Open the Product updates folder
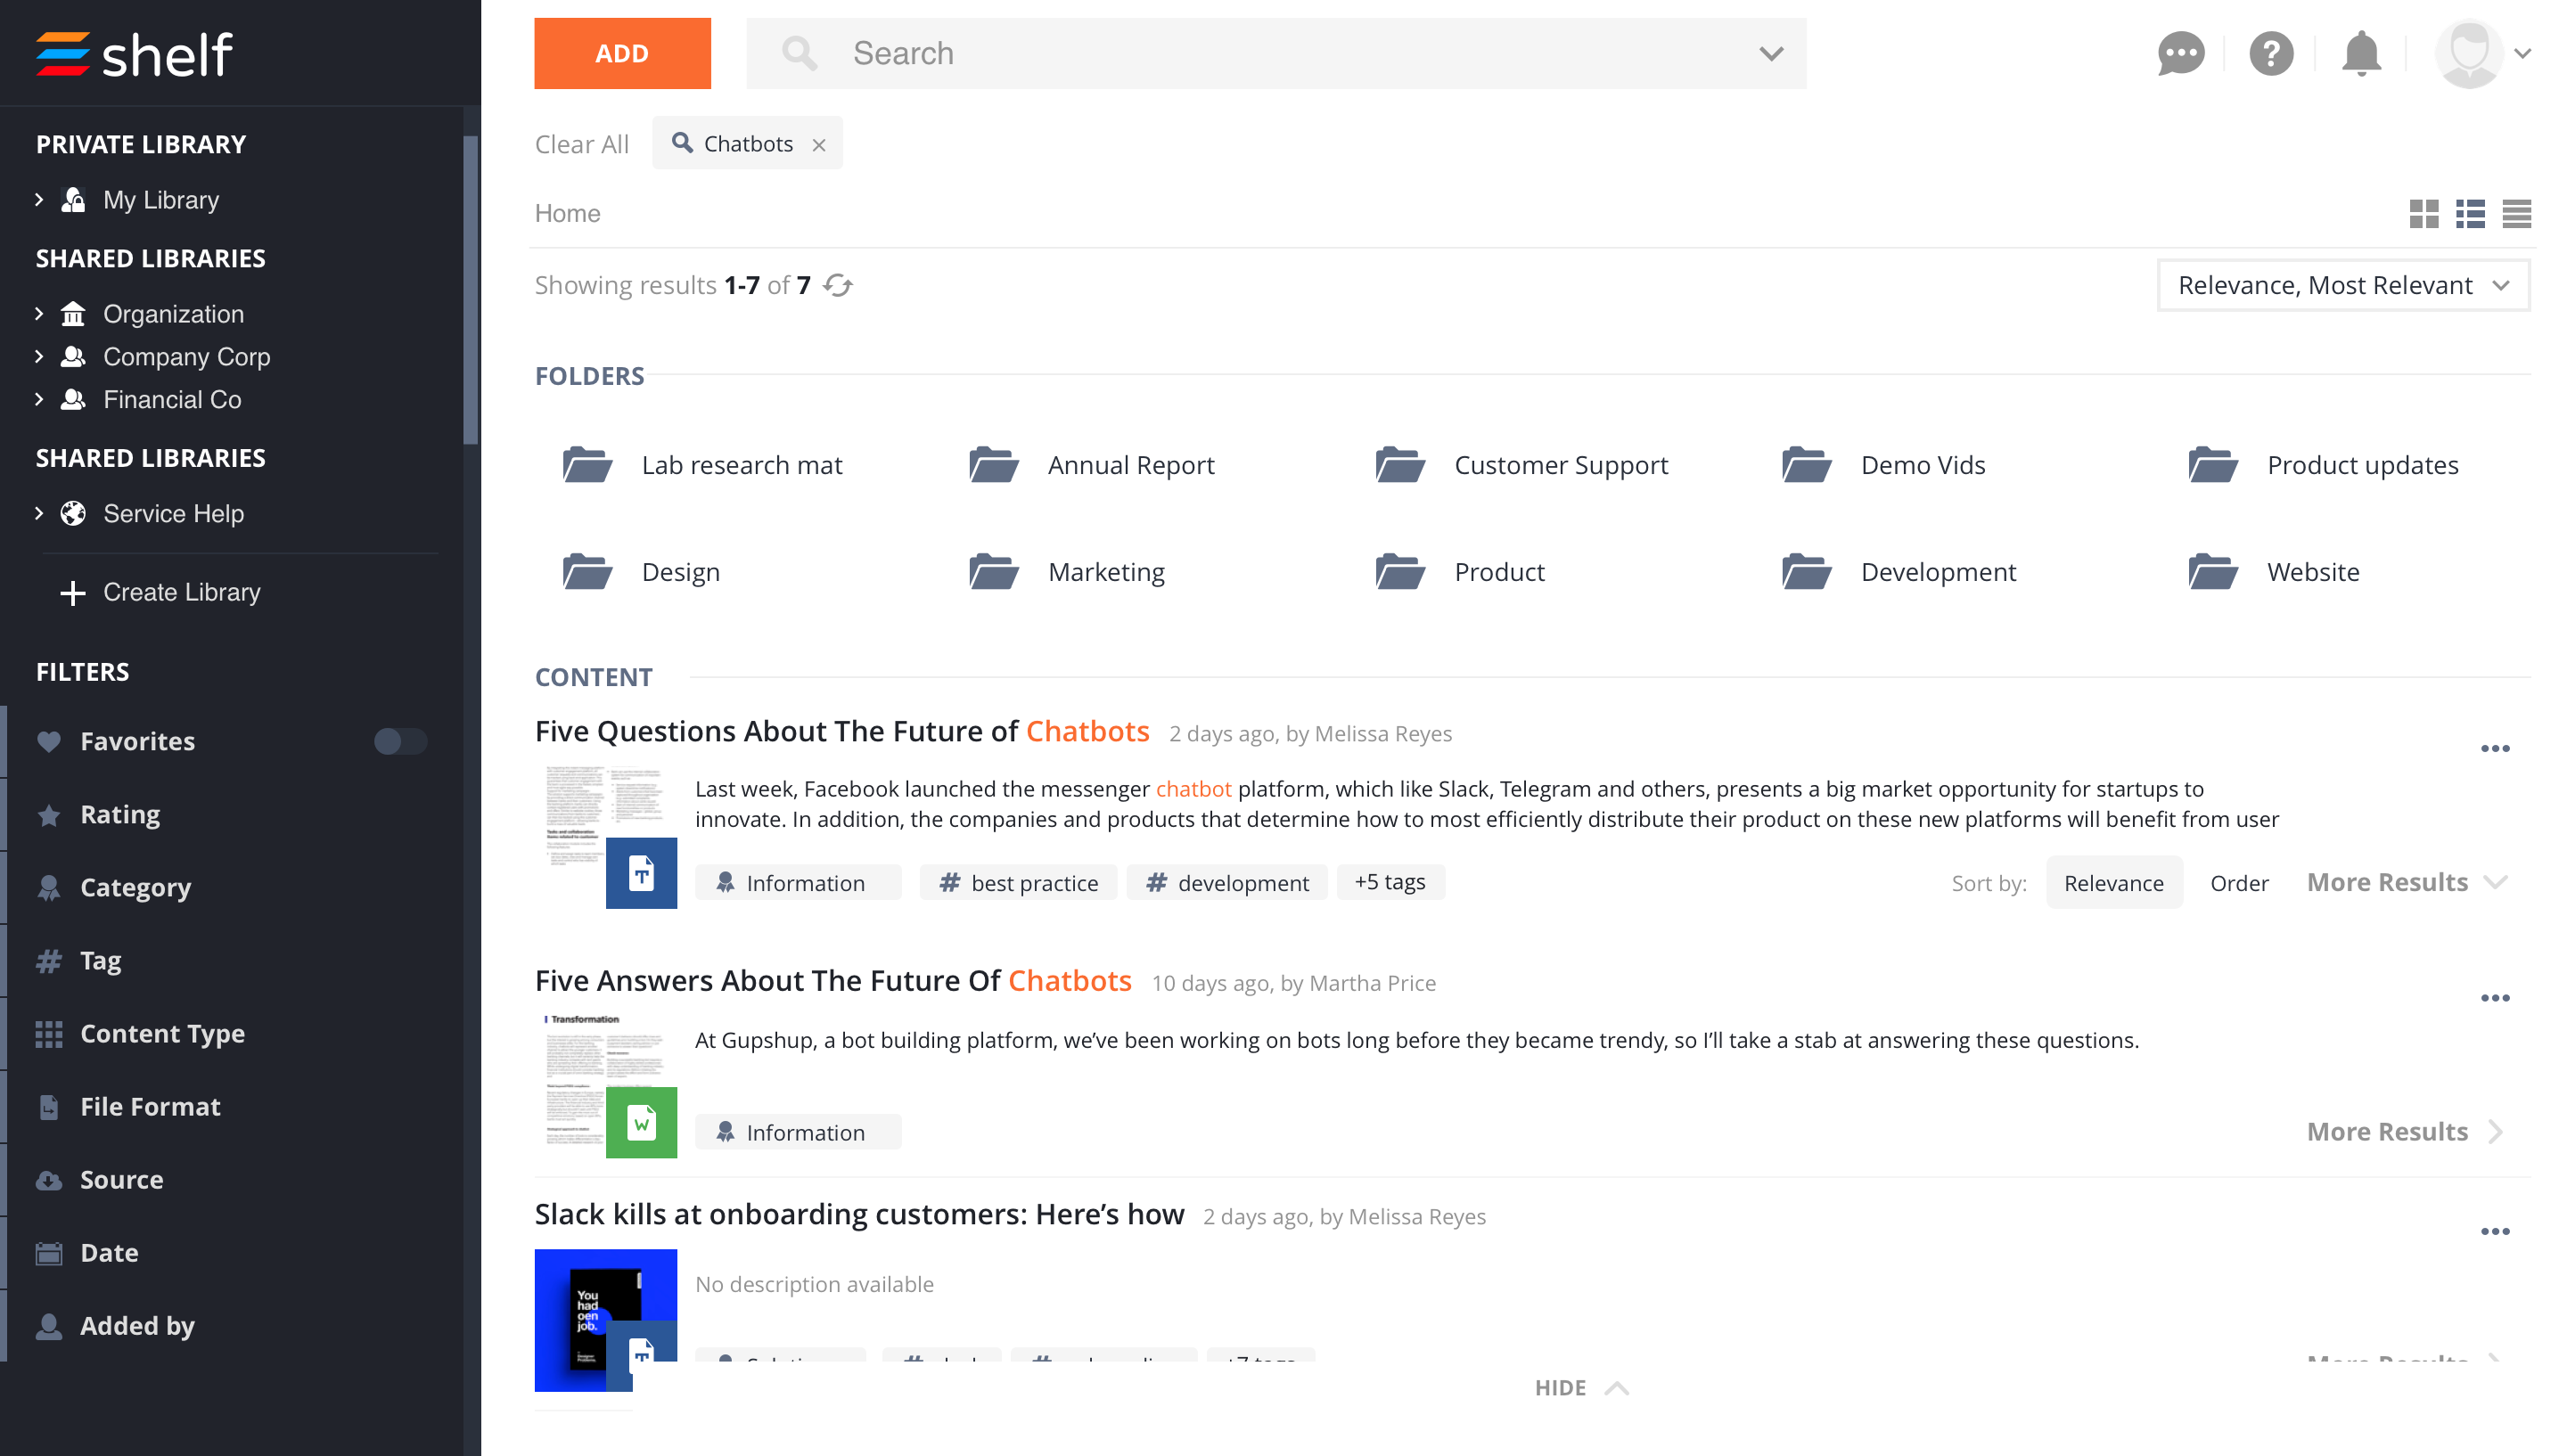The image size is (2567, 1456). (2322, 465)
